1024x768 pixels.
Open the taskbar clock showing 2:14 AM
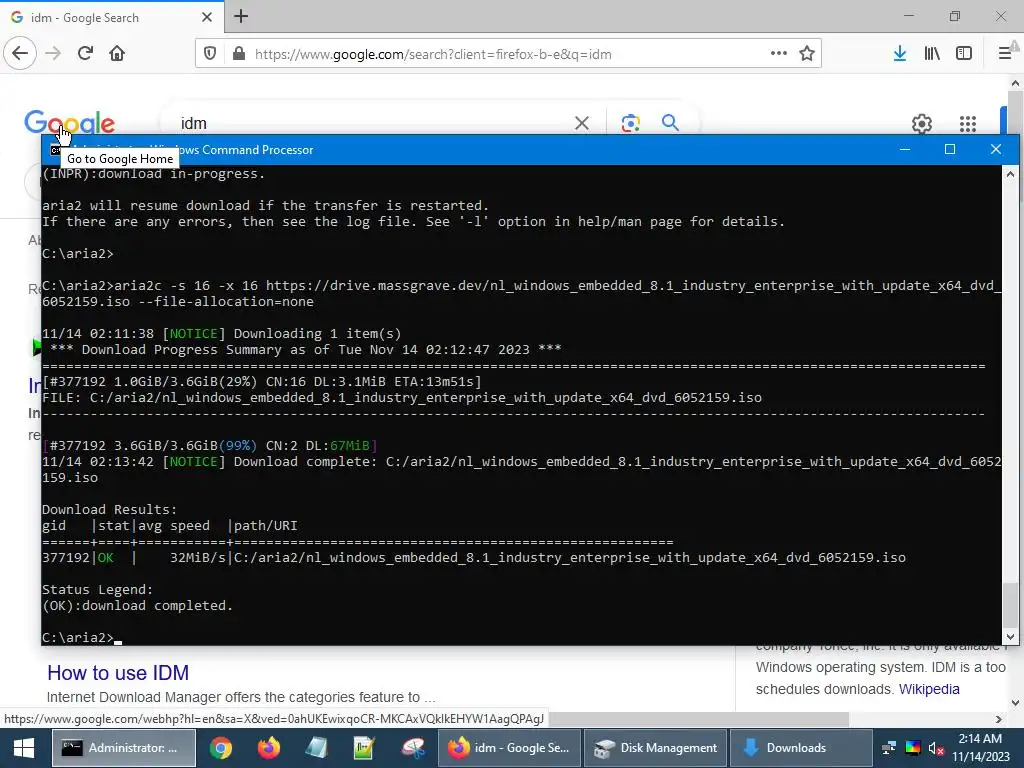tap(980, 748)
